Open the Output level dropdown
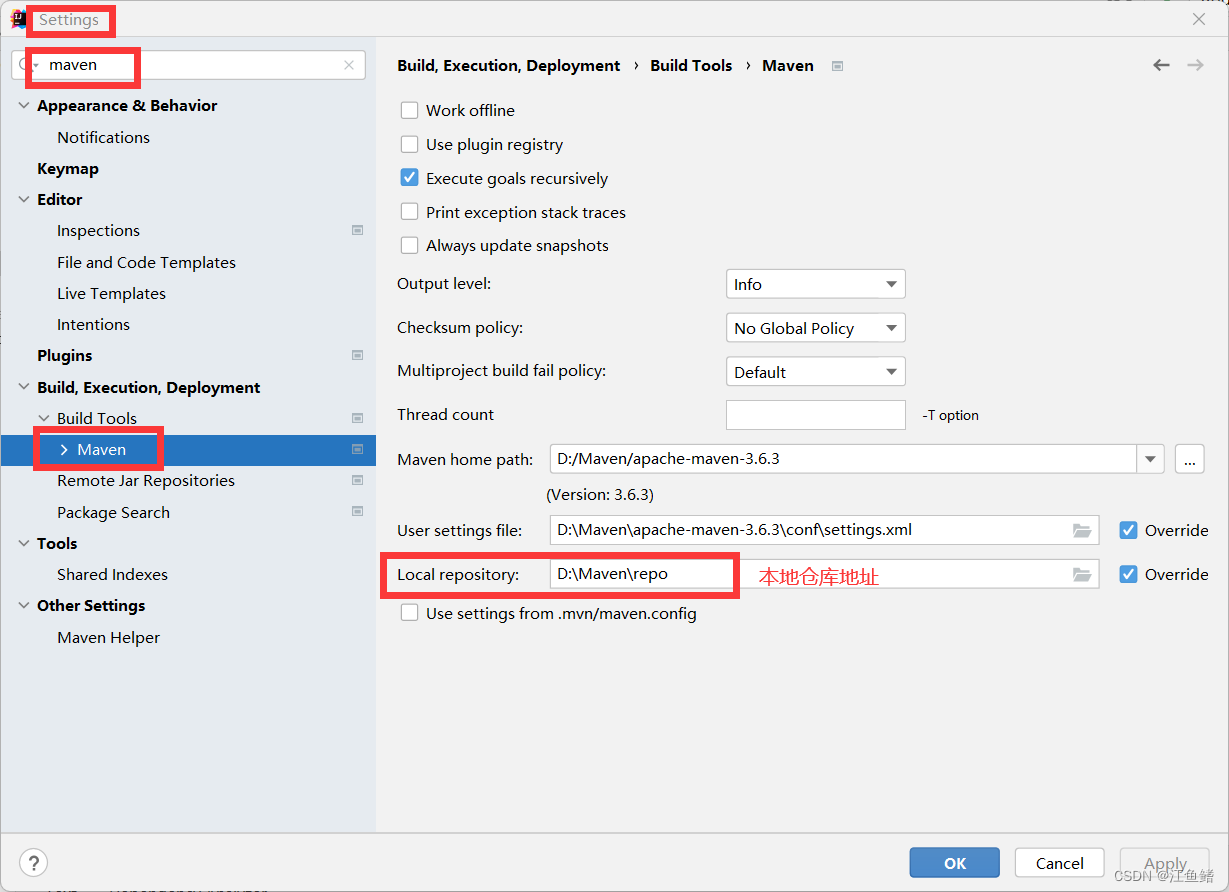Screen dimensions: 1229x892 815,284
